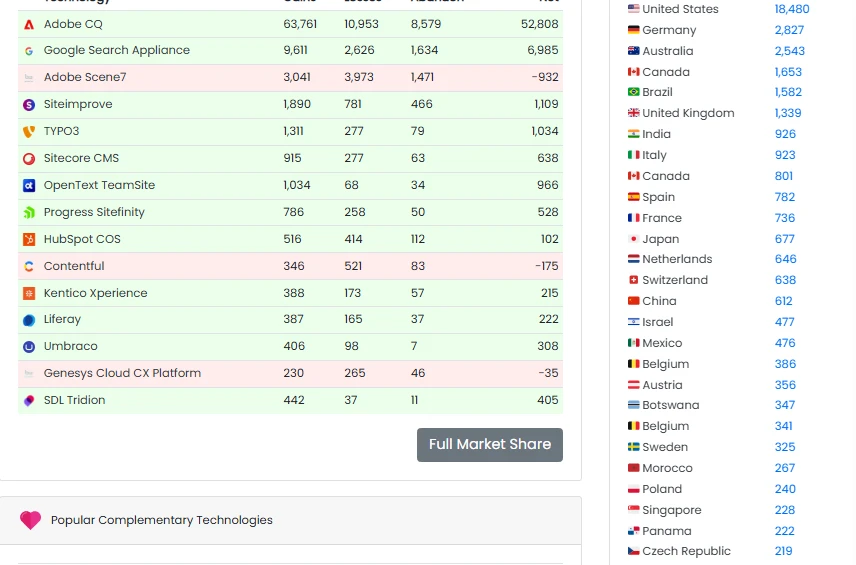Click the Netherlands count 646
Screen dimensions: 856x565
pos(786,259)
